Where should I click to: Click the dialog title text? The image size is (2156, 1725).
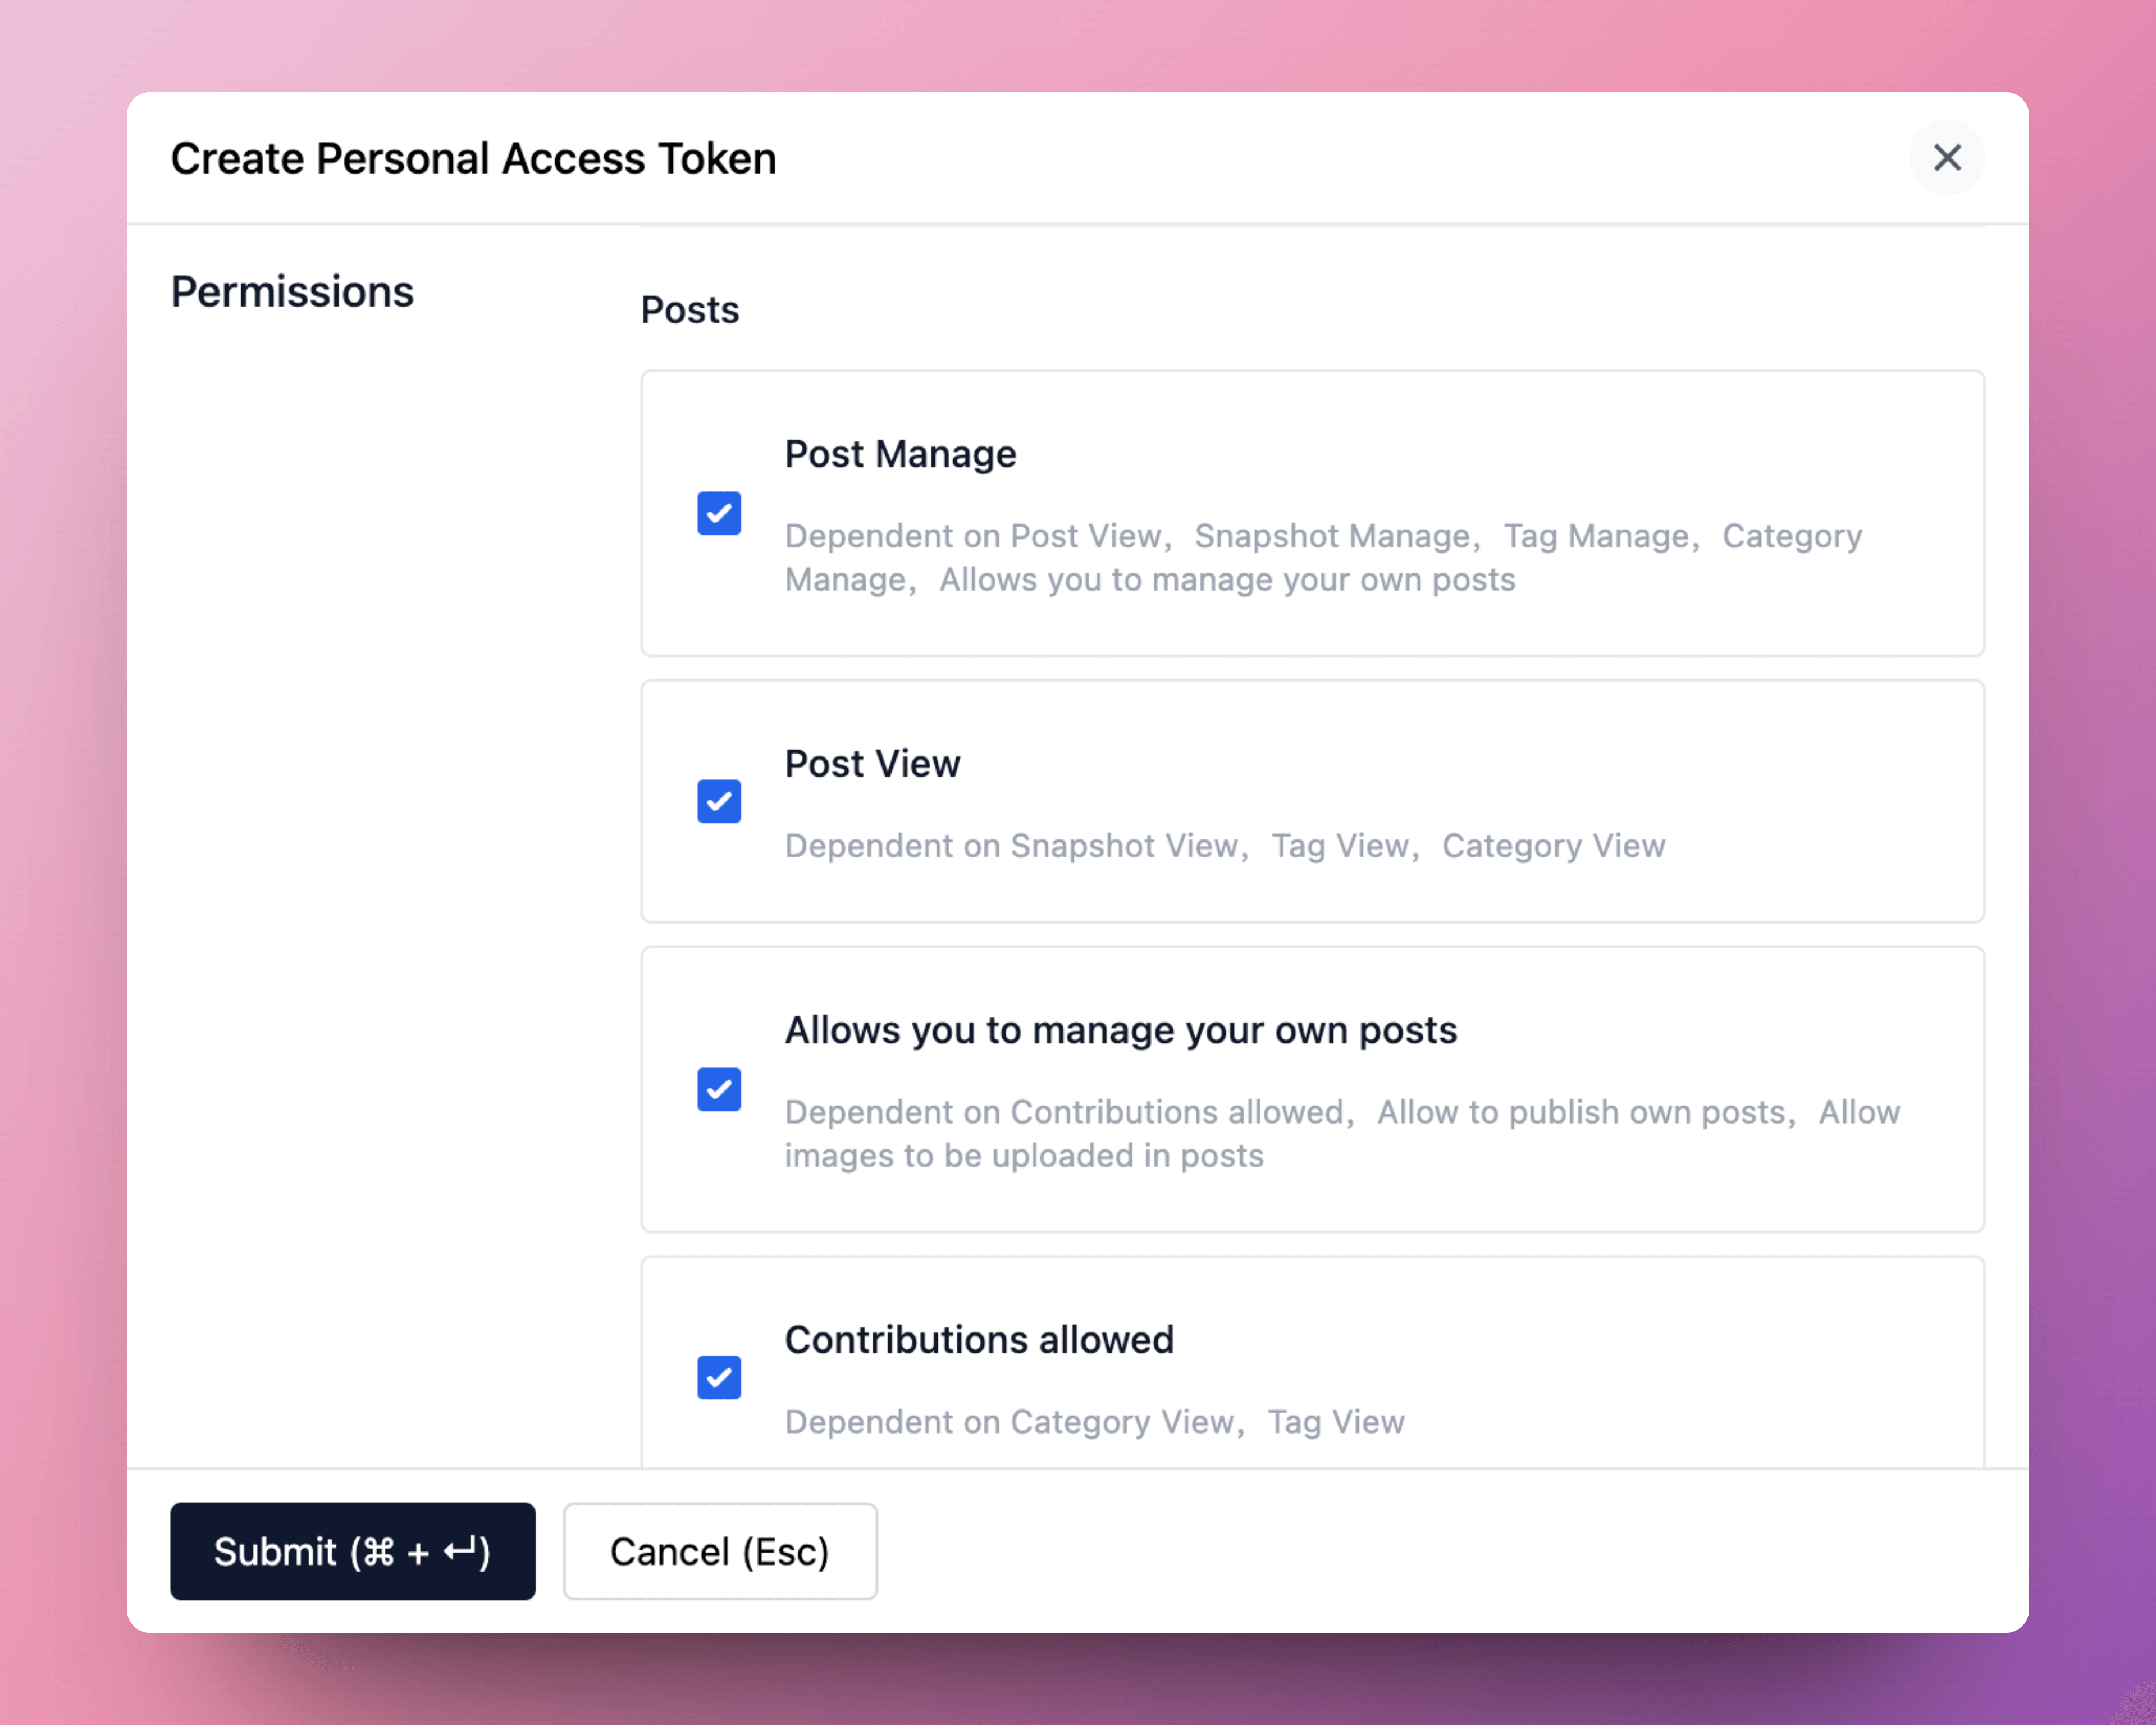pyautogui.click(x=473, y=159)
